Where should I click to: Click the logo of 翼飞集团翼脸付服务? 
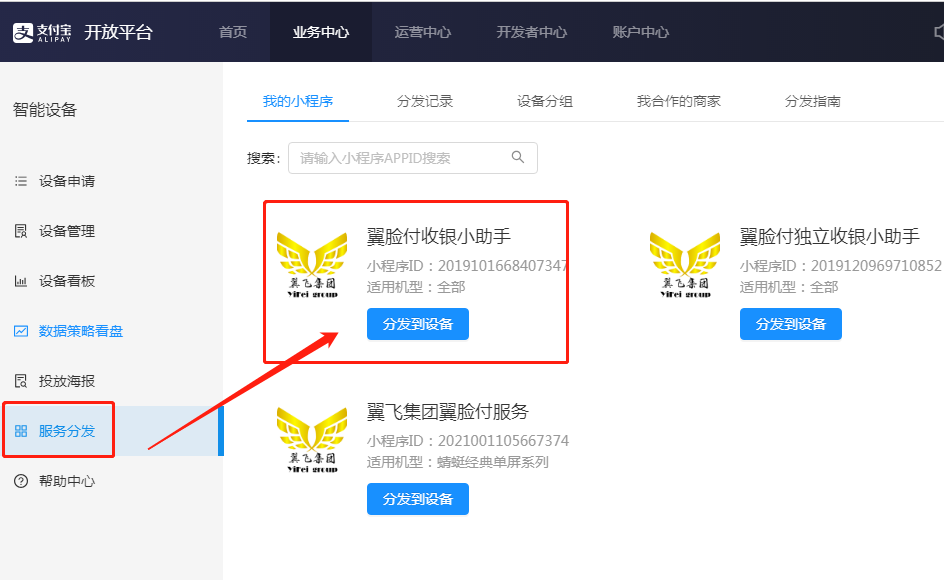click(312, 440)
